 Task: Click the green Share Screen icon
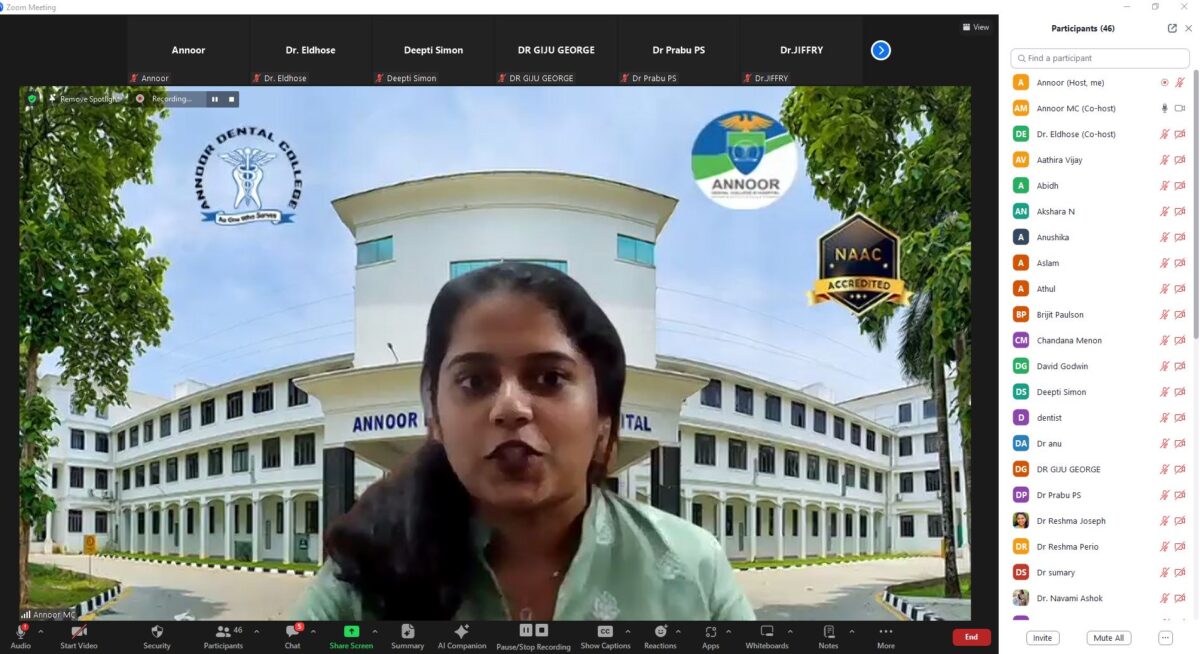point(351,631)
